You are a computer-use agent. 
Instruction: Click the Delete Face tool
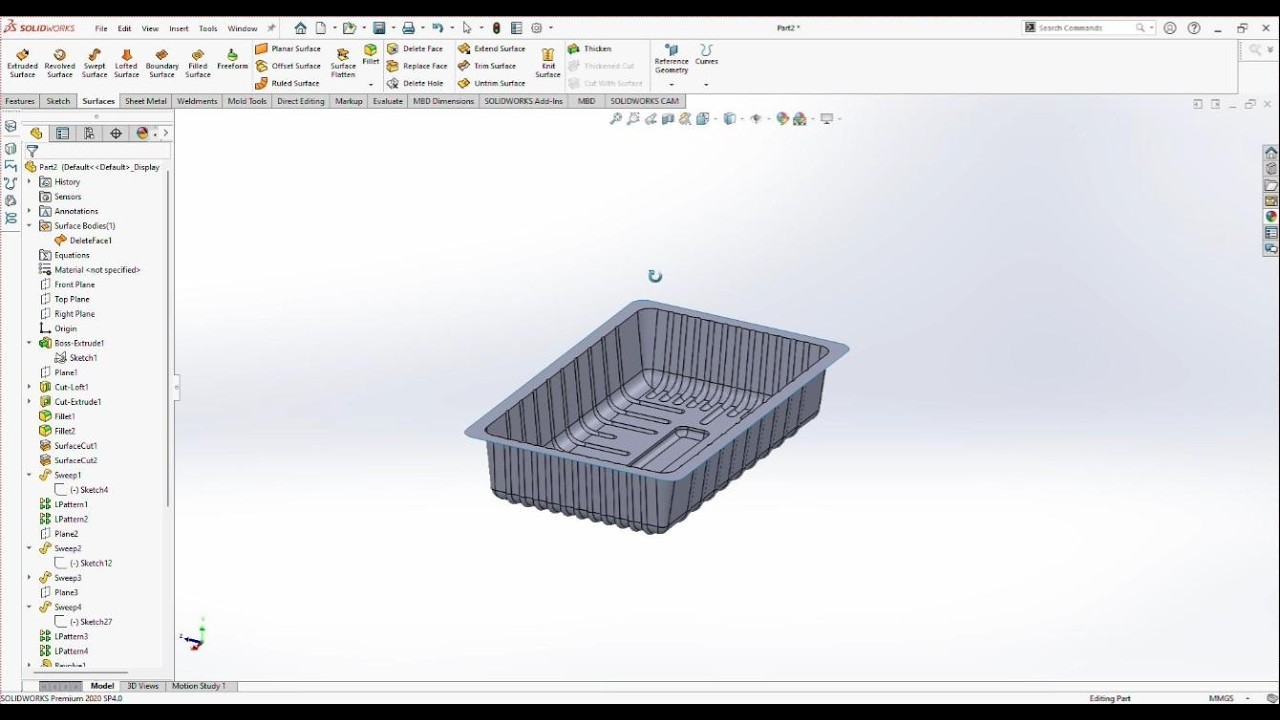(415, 48)
